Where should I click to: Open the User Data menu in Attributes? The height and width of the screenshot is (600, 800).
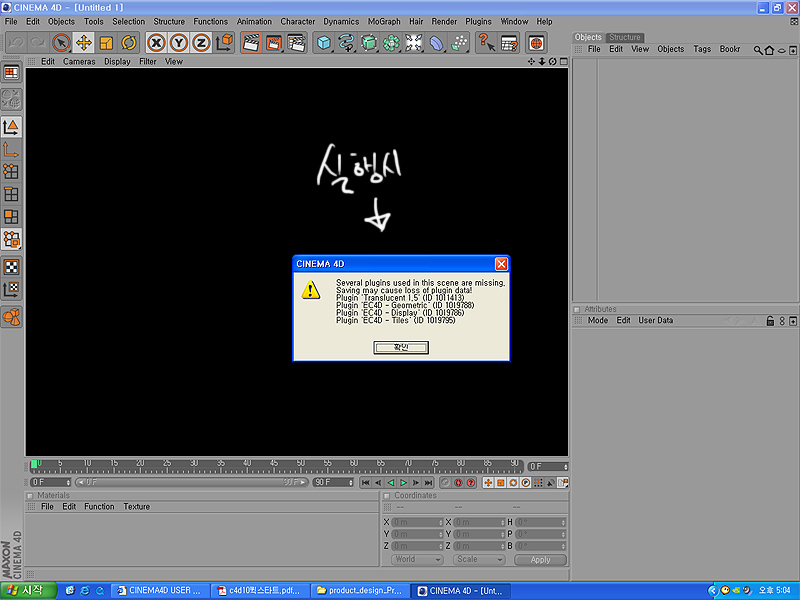(x=656, y=320)
